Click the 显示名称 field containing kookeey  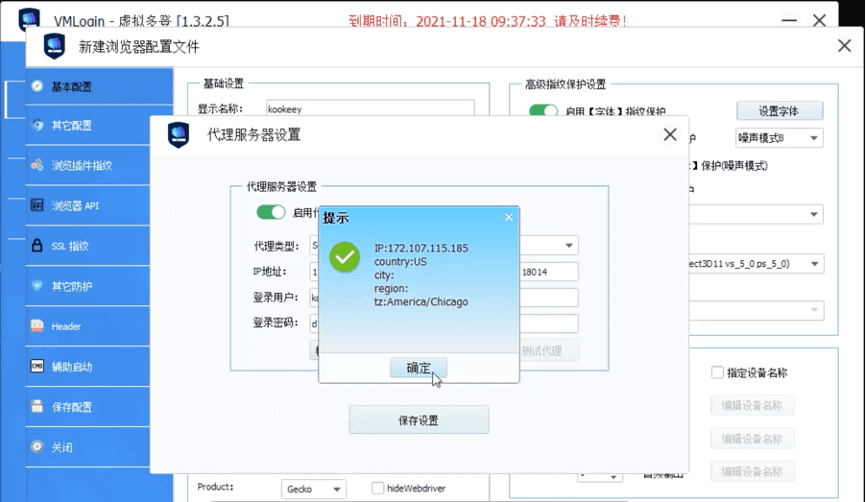pyautogui.click(x=369, y=108)
